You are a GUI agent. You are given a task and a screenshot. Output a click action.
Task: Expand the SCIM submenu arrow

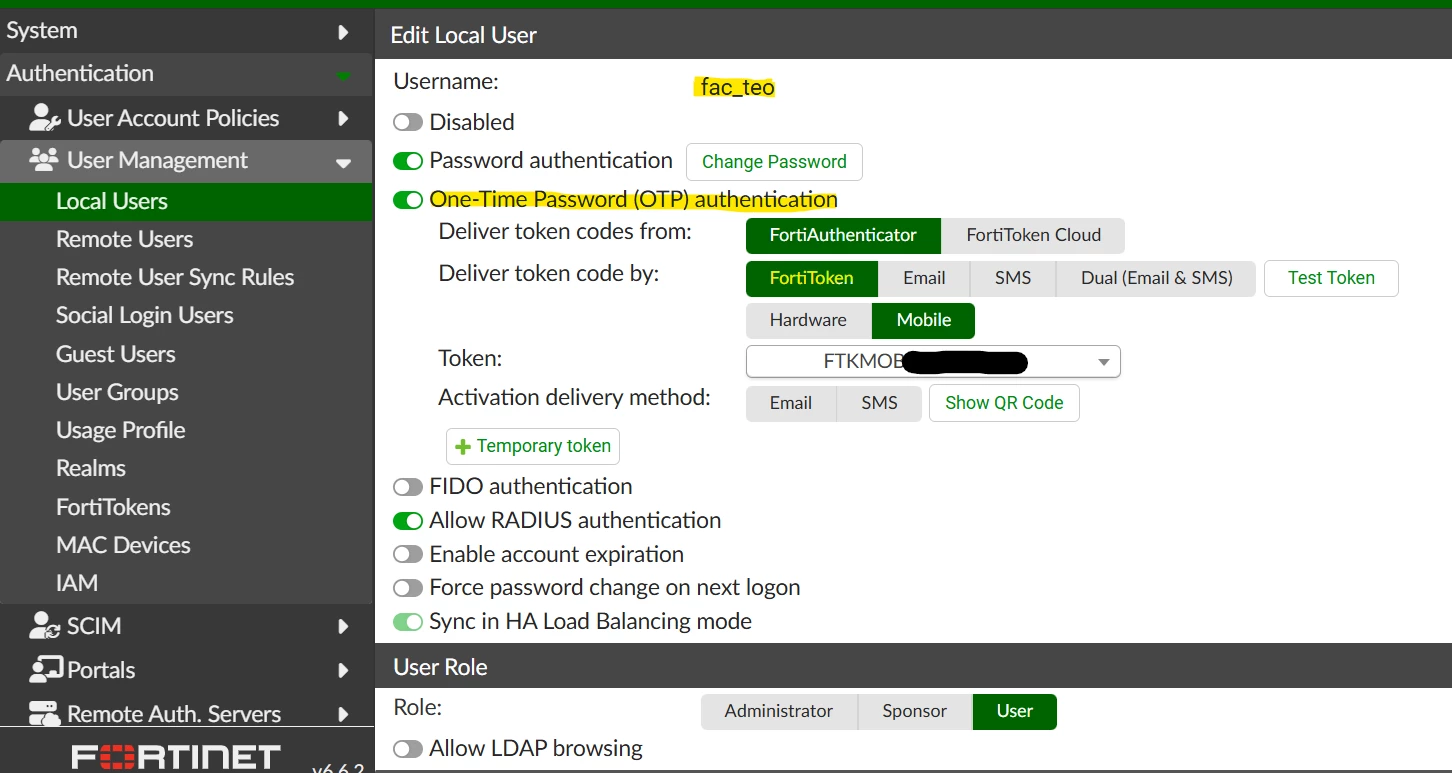pos(343,627)
